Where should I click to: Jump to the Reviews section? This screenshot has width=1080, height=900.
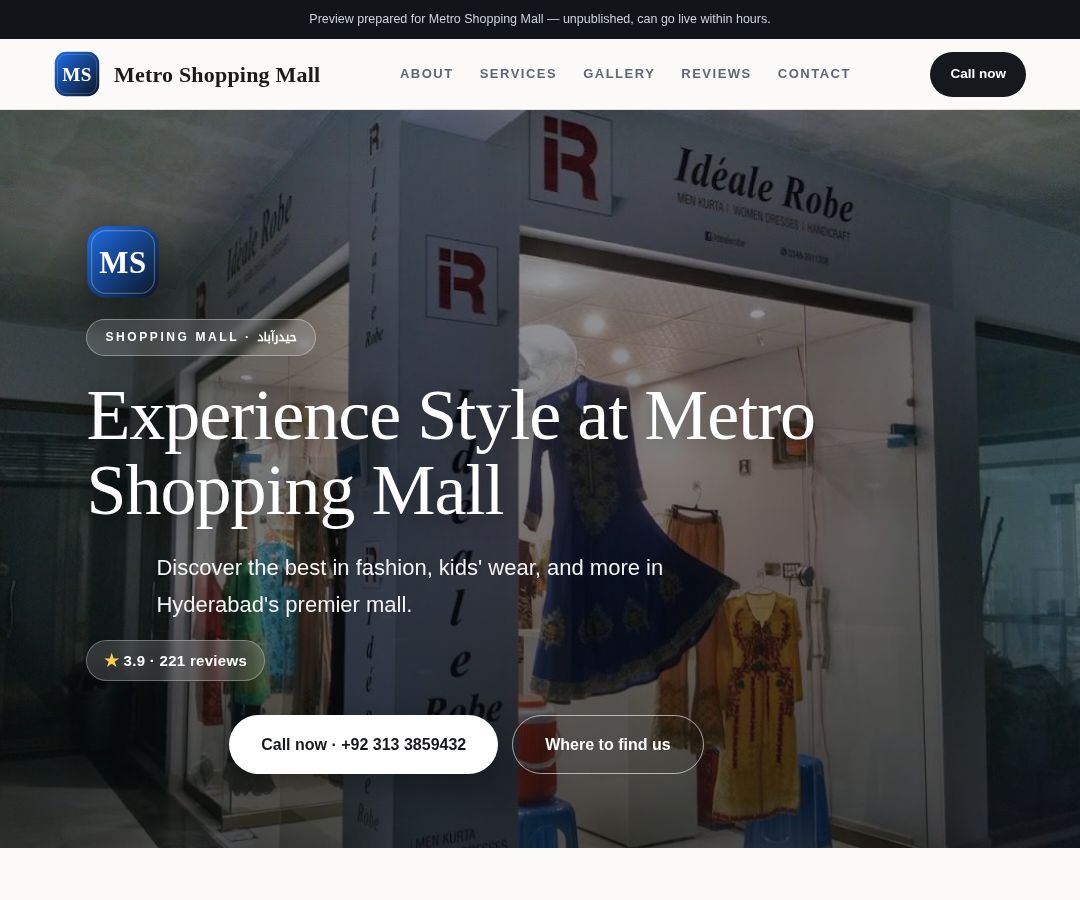click(x=716, y=74)
